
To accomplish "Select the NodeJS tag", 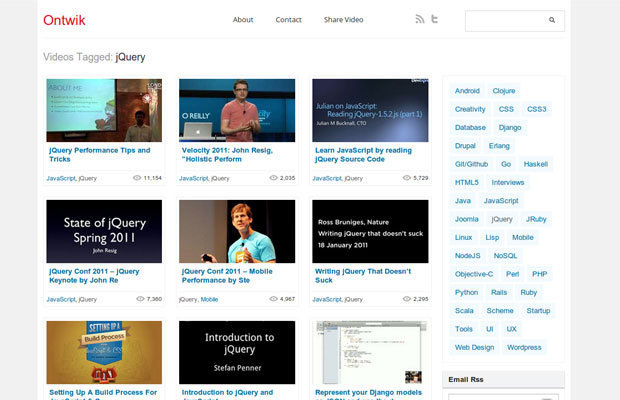I will 467,256.
